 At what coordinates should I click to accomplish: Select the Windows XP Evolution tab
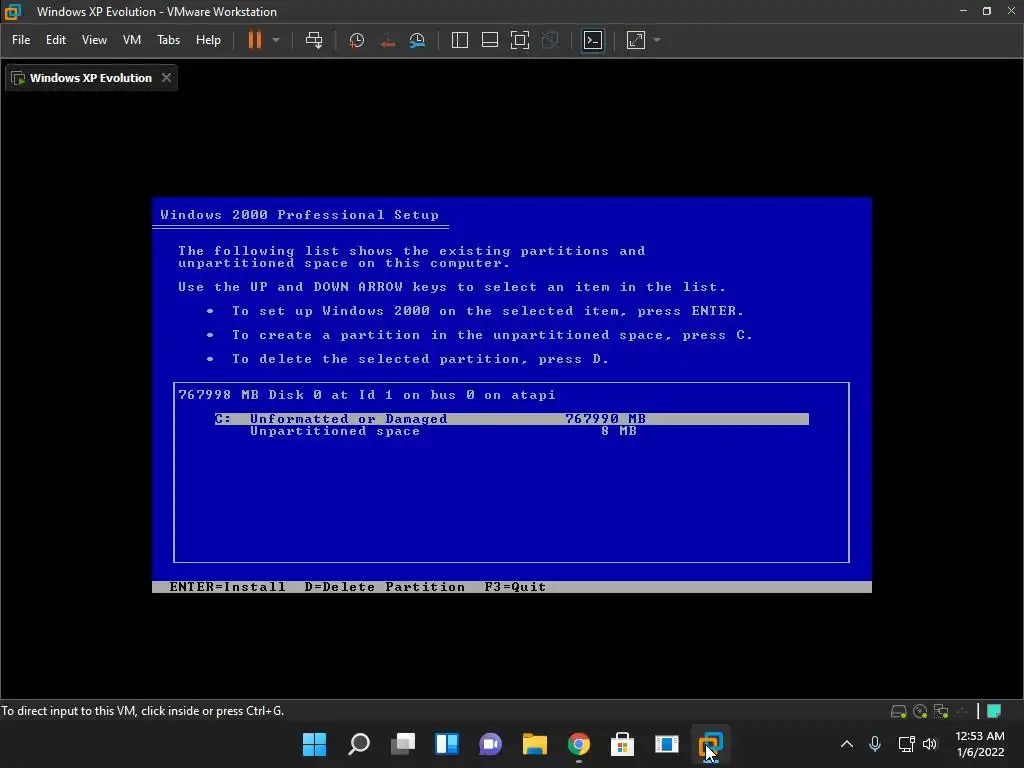click(91, 78)
